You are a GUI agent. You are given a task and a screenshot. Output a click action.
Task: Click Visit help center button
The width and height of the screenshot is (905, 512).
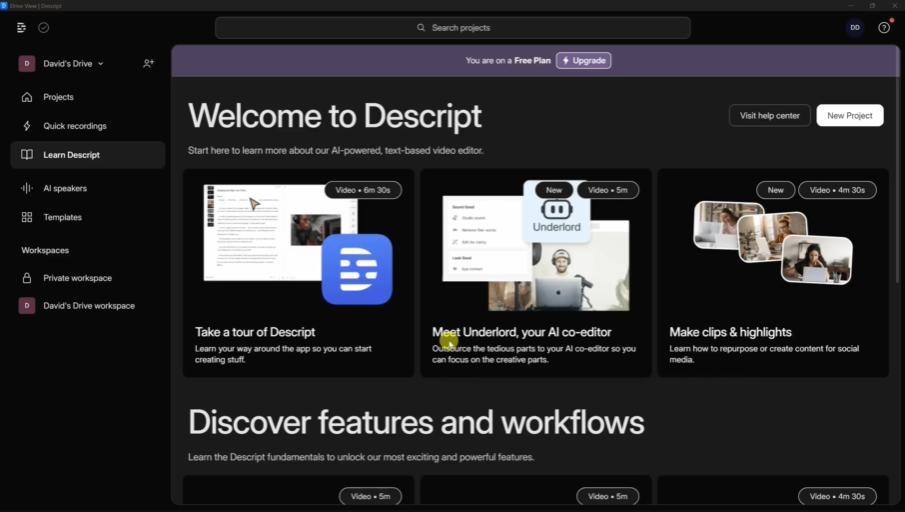[769, 115]
